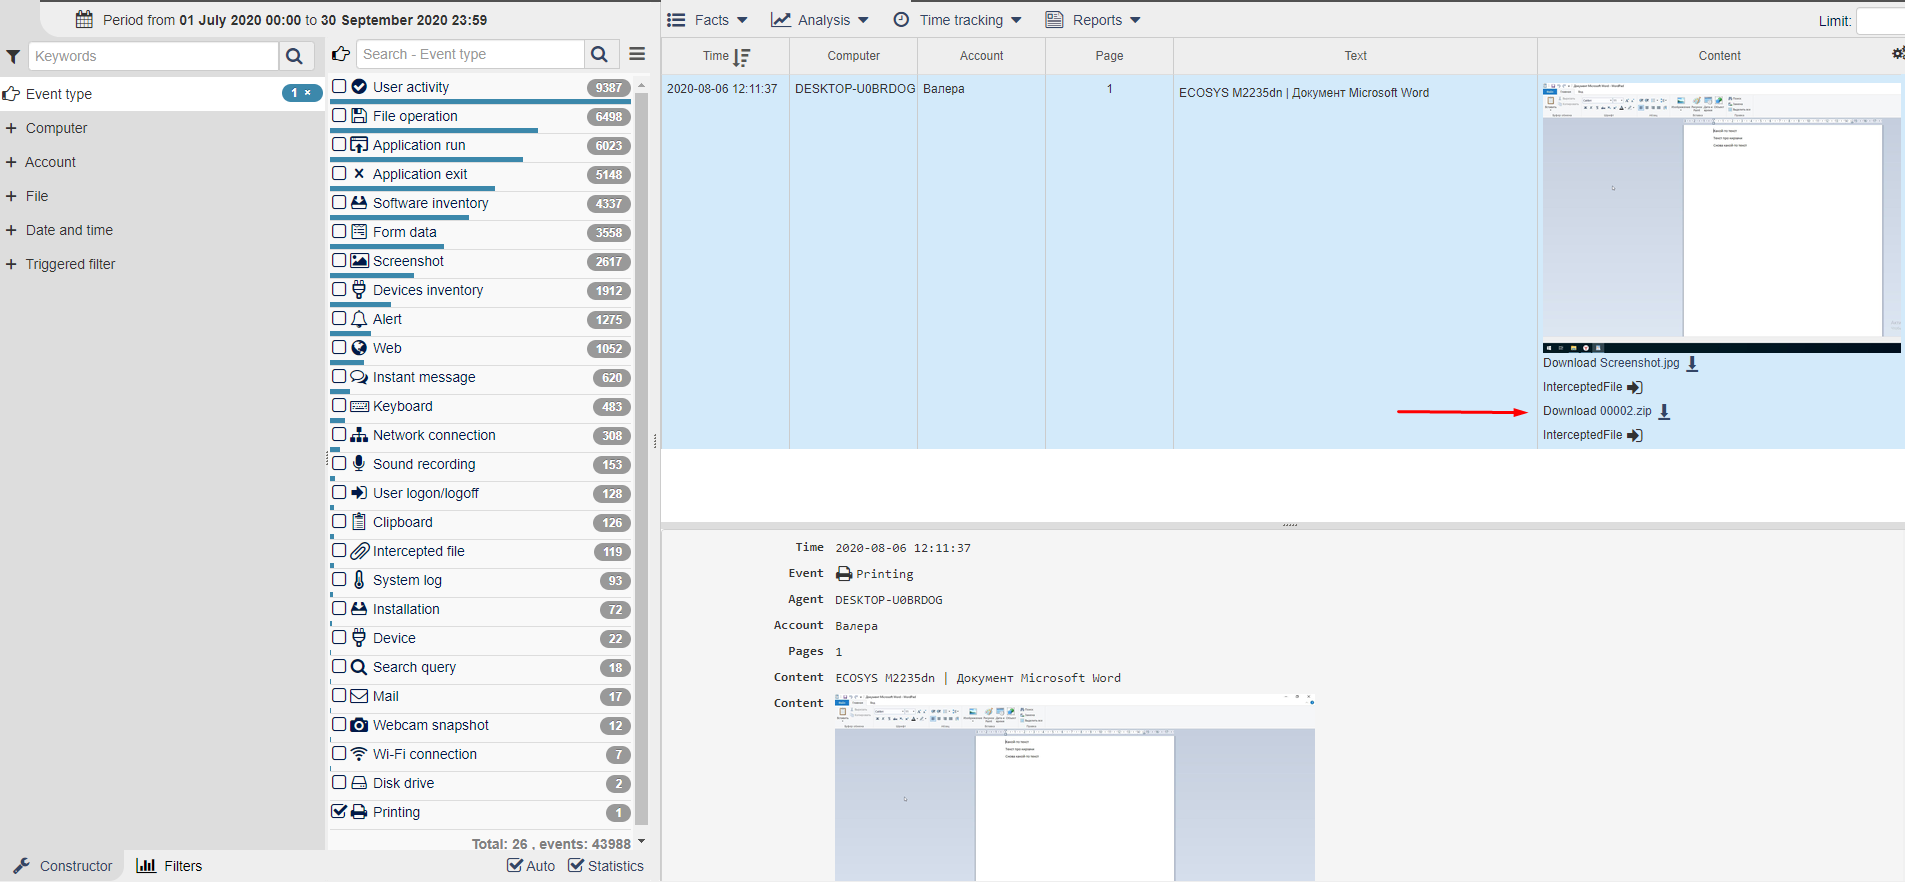Click the Keywords input field

[x=153, y=56]
